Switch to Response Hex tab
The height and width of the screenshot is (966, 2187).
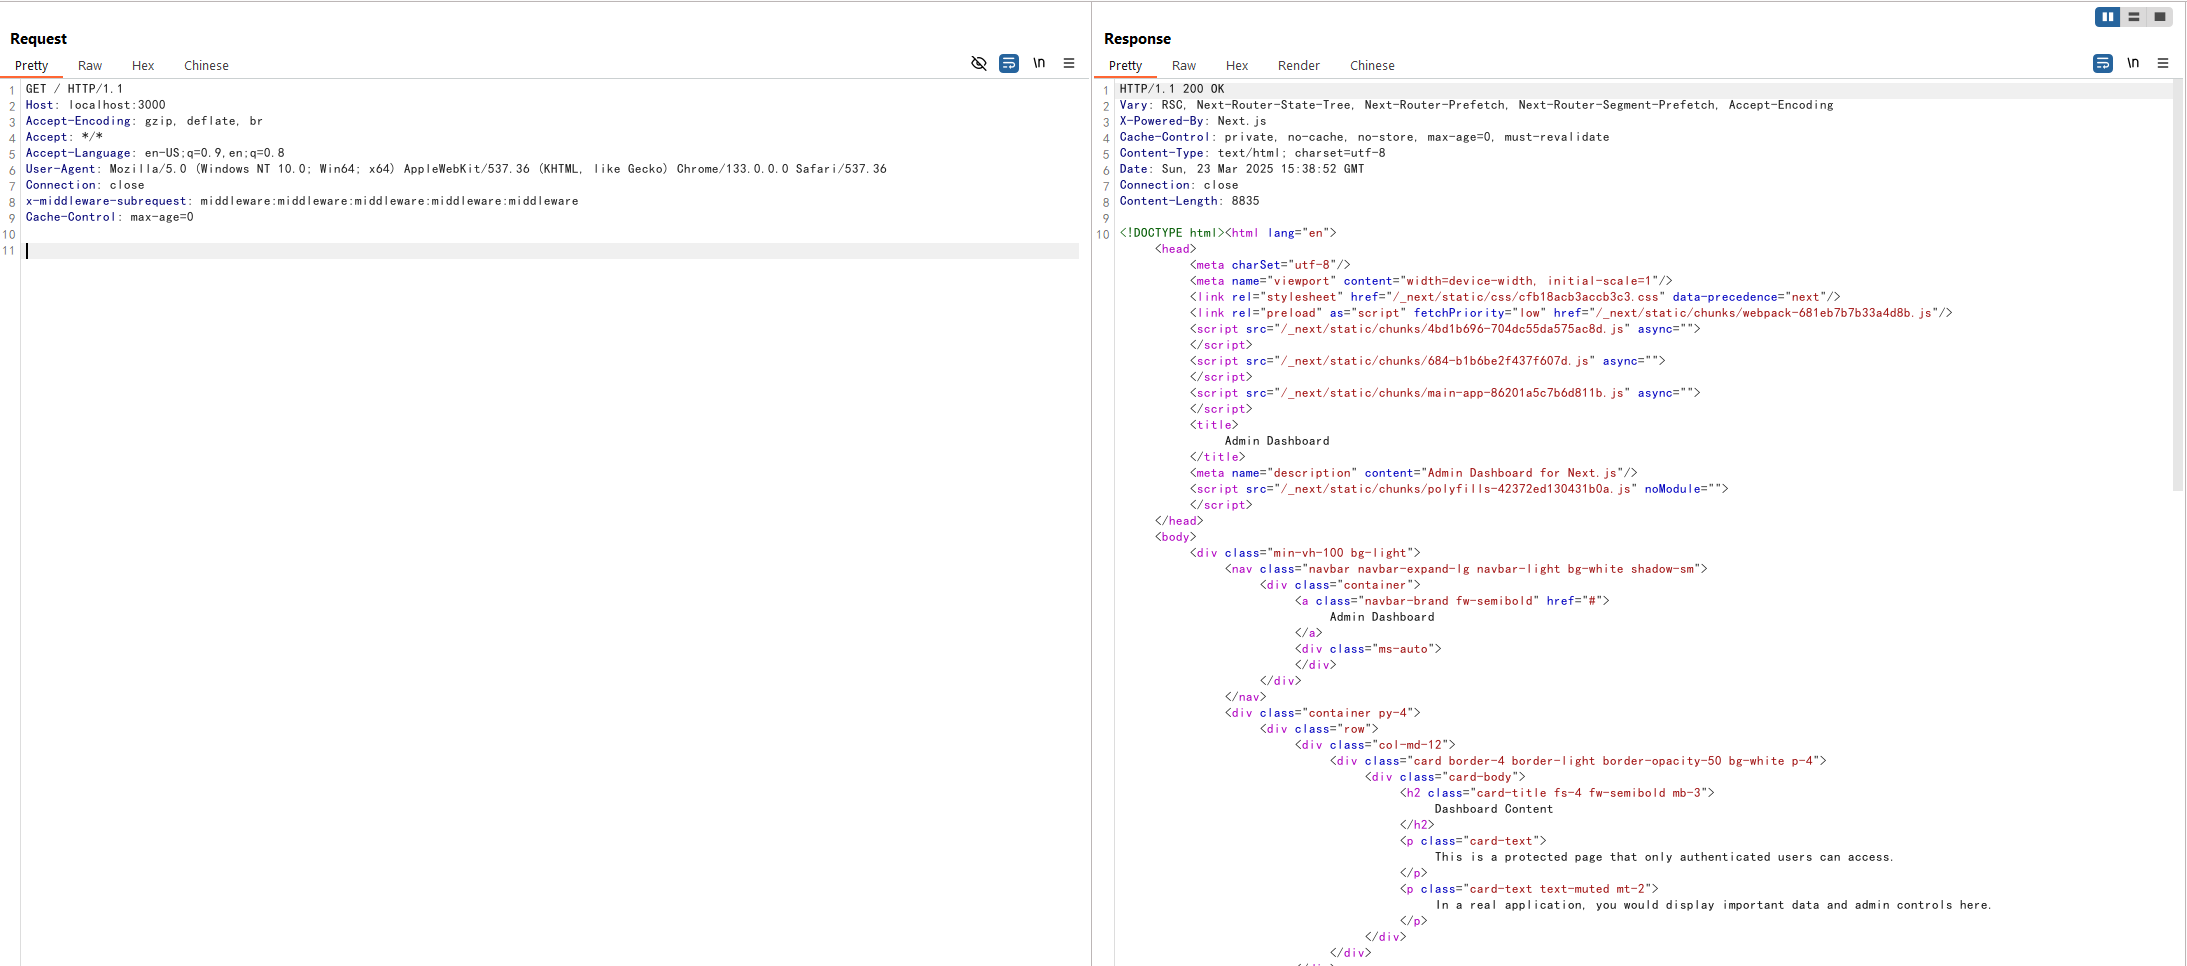point(1237,66)
